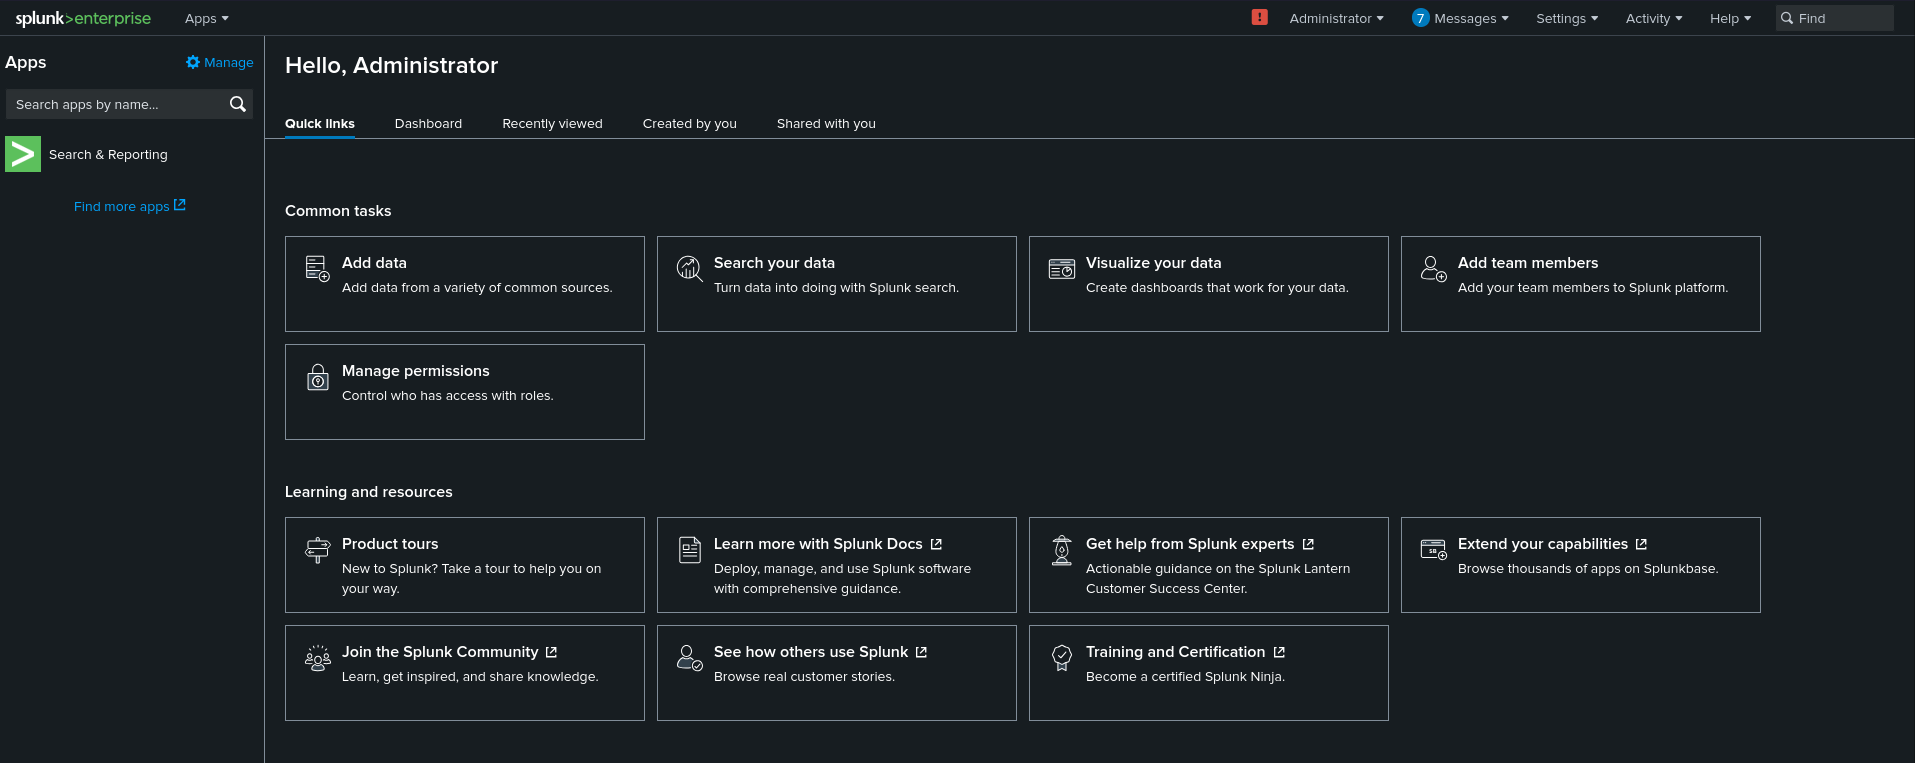Click external link icon beside Find more apps
Image resolution: width=1915 pixels, height=763 pixels.
[x=180, y=205]
